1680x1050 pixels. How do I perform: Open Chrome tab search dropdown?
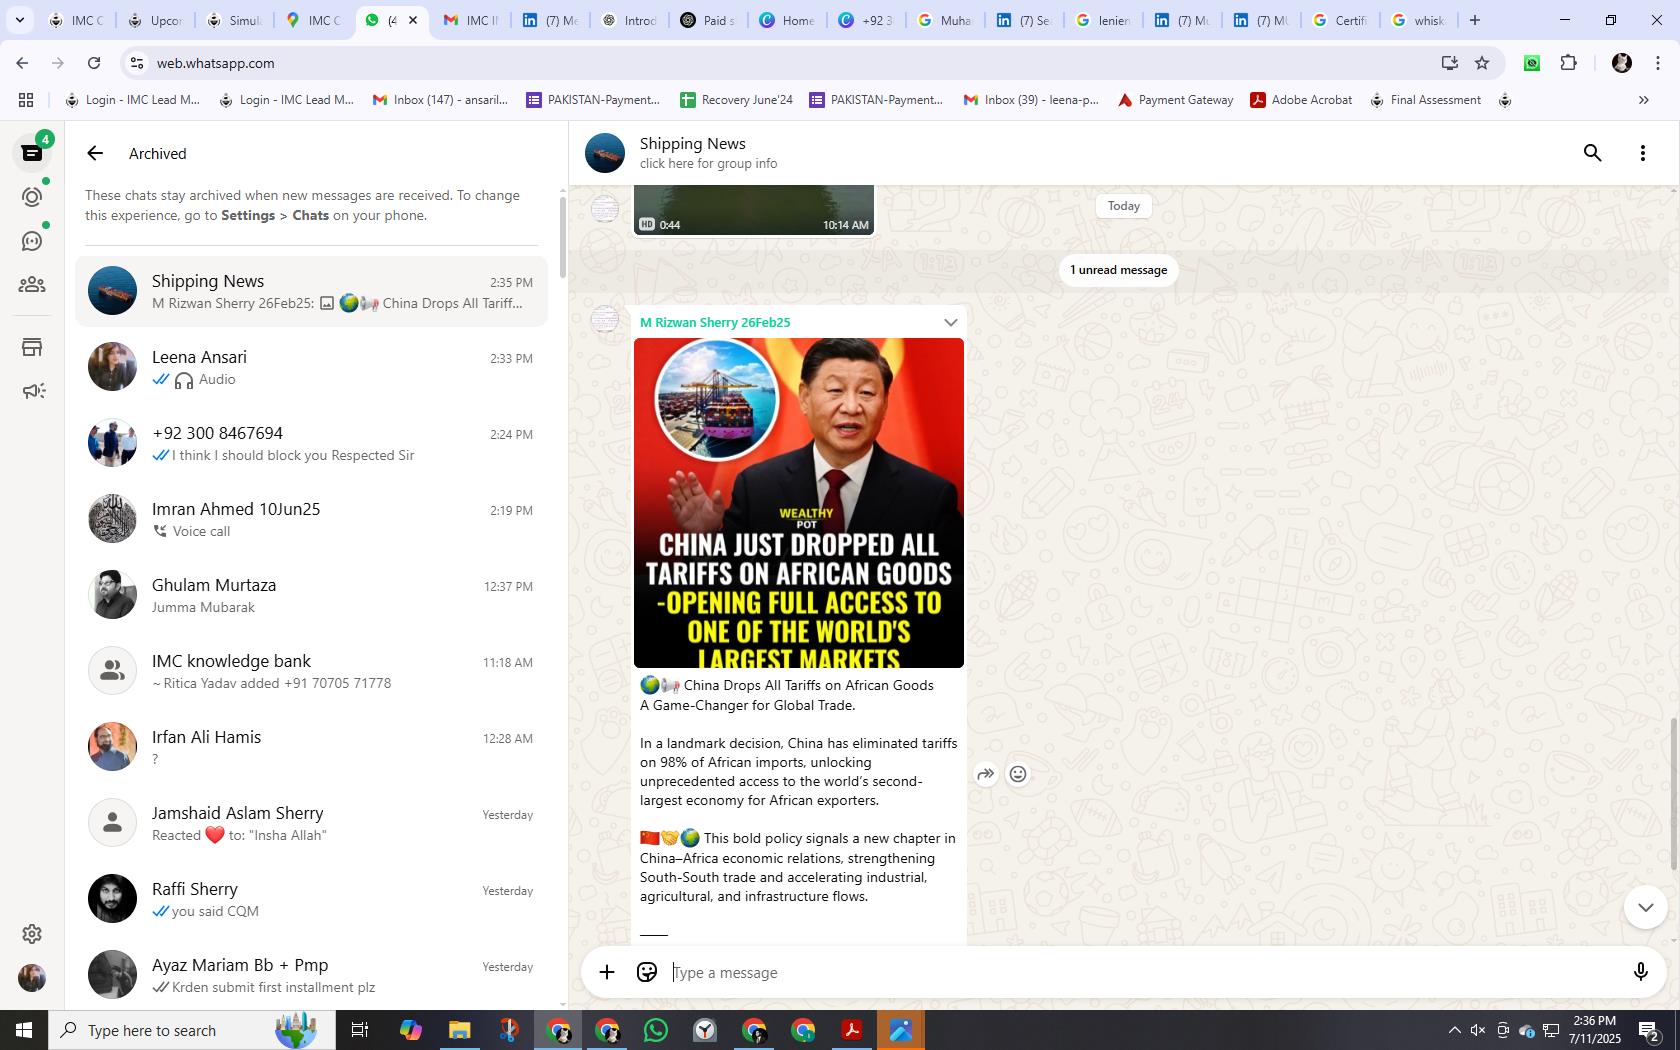(x=19, y=20)
